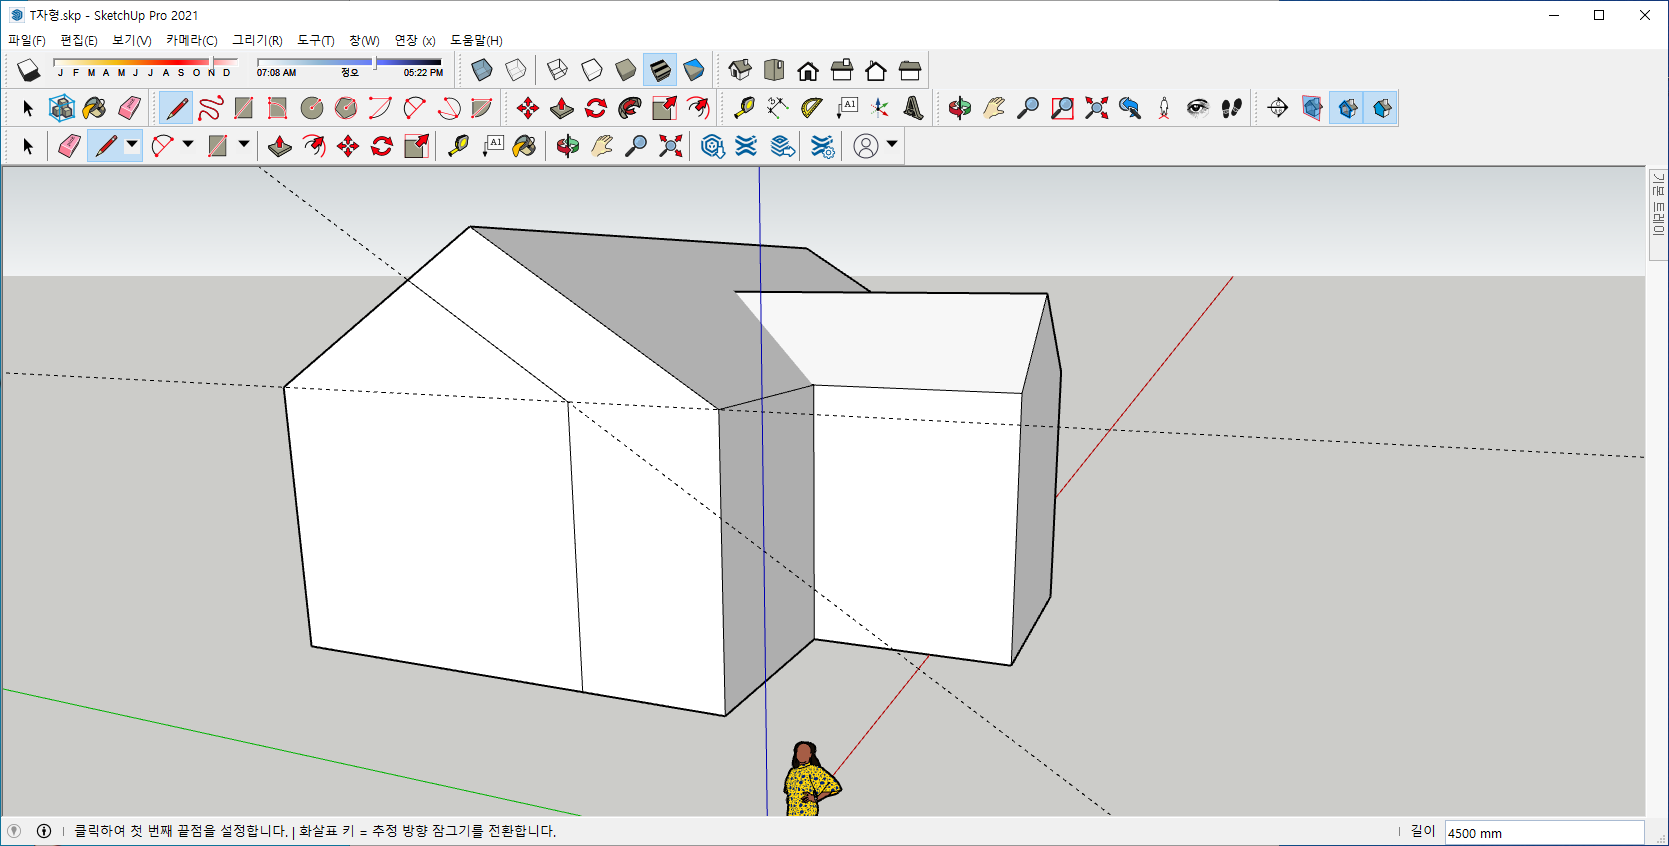Viewport: 1669px width, 846px height.
Task: Select the Dimensions tool
Action: point(777,108)
